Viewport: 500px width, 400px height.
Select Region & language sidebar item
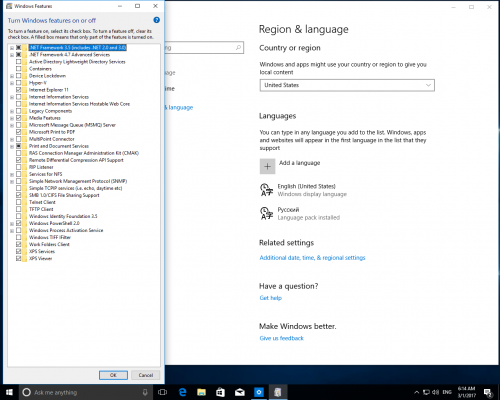point(179,107)
